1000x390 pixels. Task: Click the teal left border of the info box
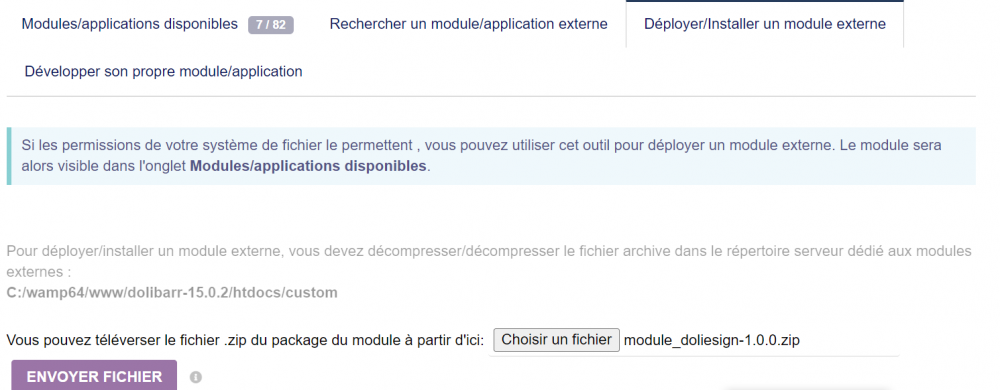coord(9,156)
